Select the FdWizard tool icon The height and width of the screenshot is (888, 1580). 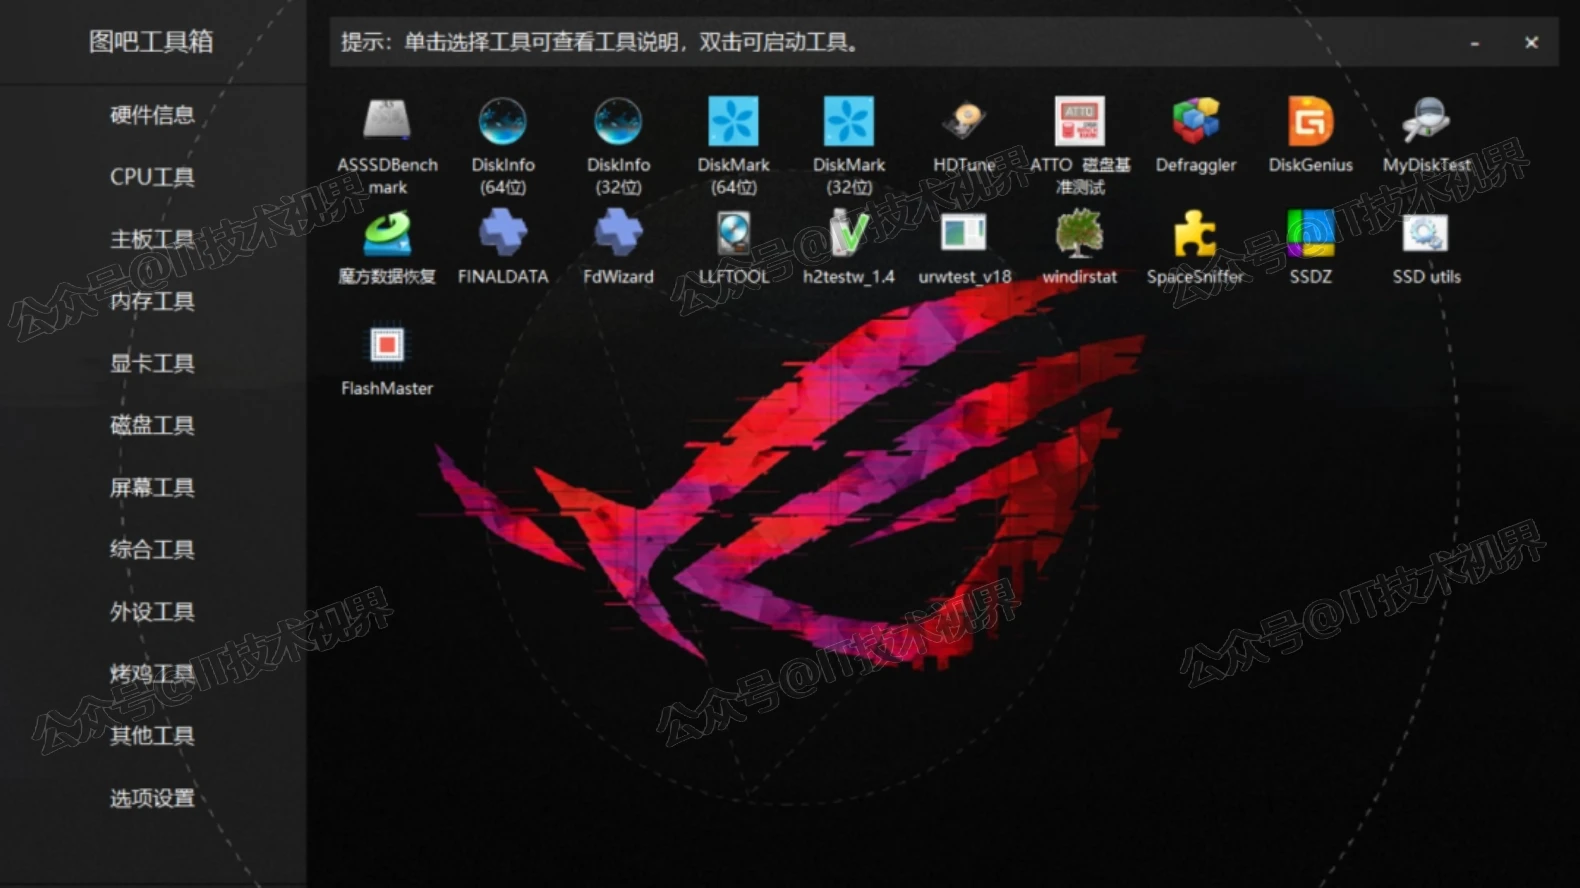(618, 233)
